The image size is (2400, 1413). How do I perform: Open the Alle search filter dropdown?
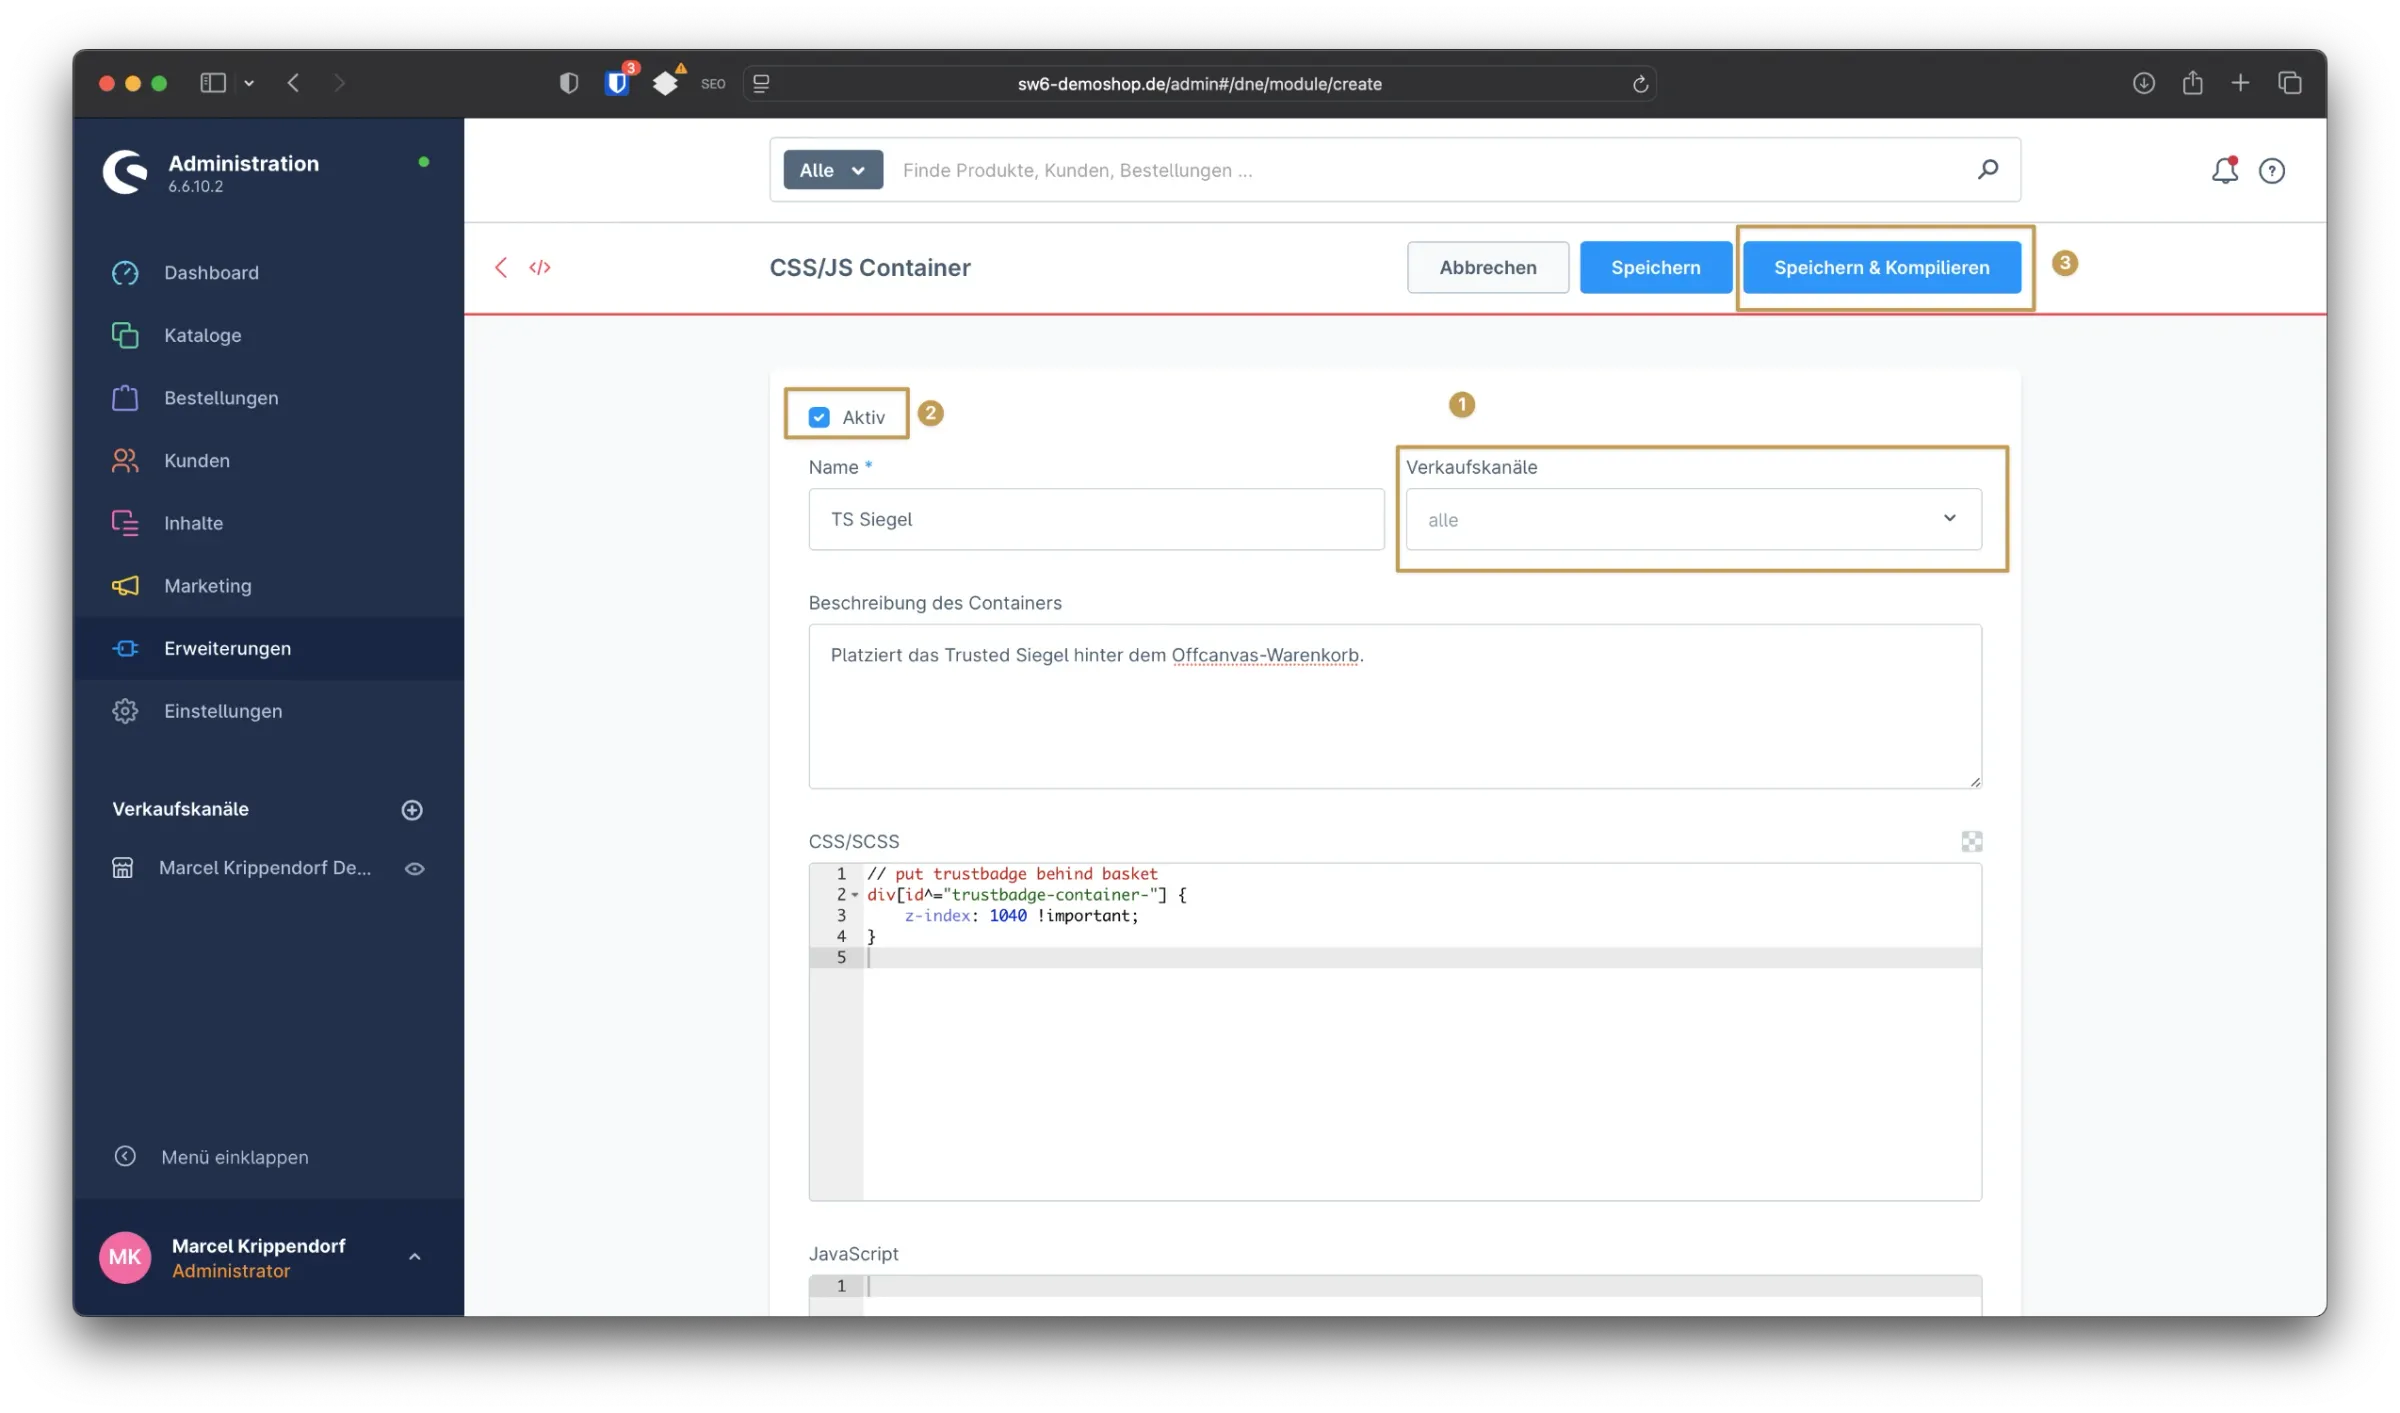[832, 170]
